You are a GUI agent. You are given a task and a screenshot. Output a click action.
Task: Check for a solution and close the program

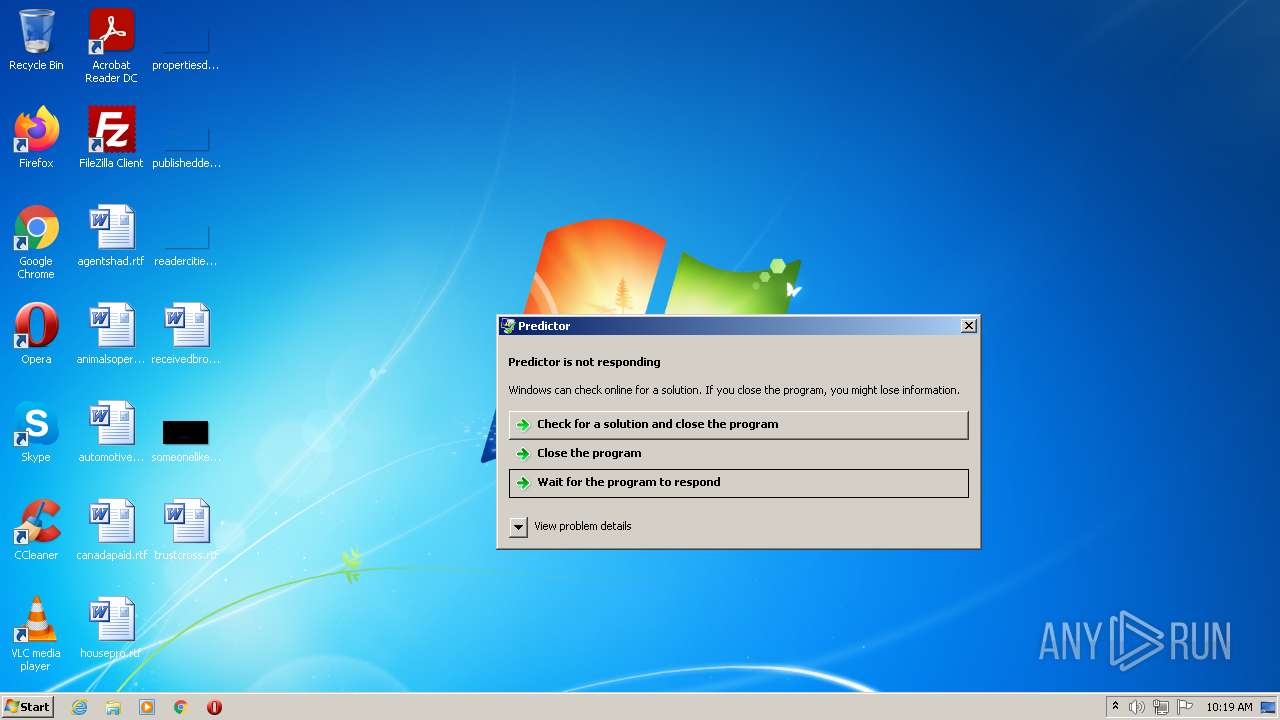coord(738,424)
